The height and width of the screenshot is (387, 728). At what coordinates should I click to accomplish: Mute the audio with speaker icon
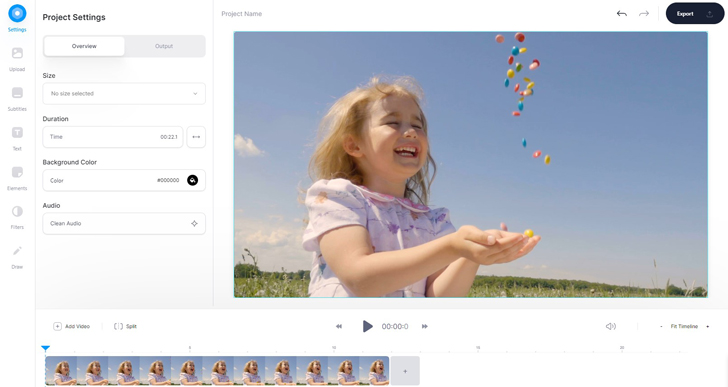tap(611, 326)
